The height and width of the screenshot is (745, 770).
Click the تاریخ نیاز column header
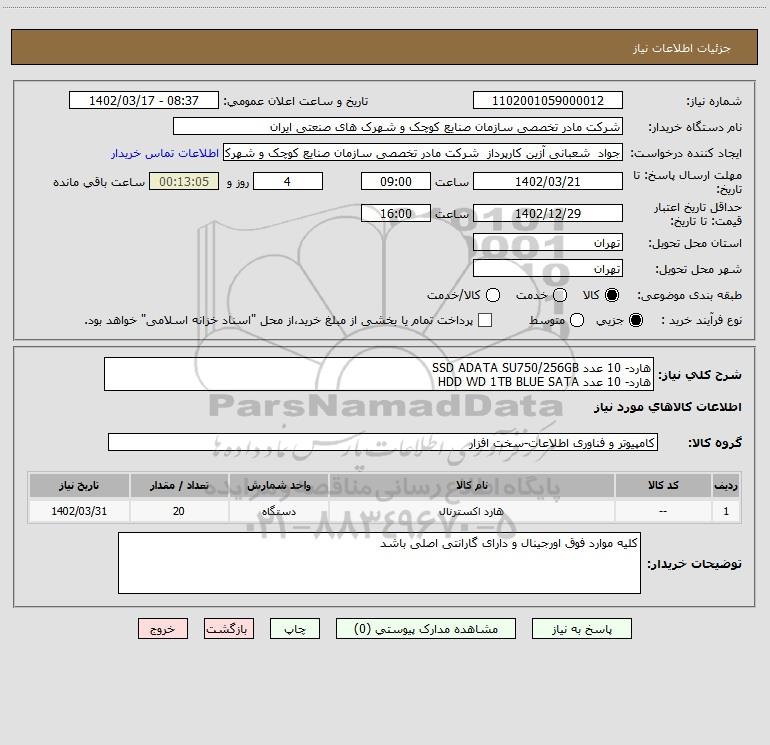tap(79, 485)
